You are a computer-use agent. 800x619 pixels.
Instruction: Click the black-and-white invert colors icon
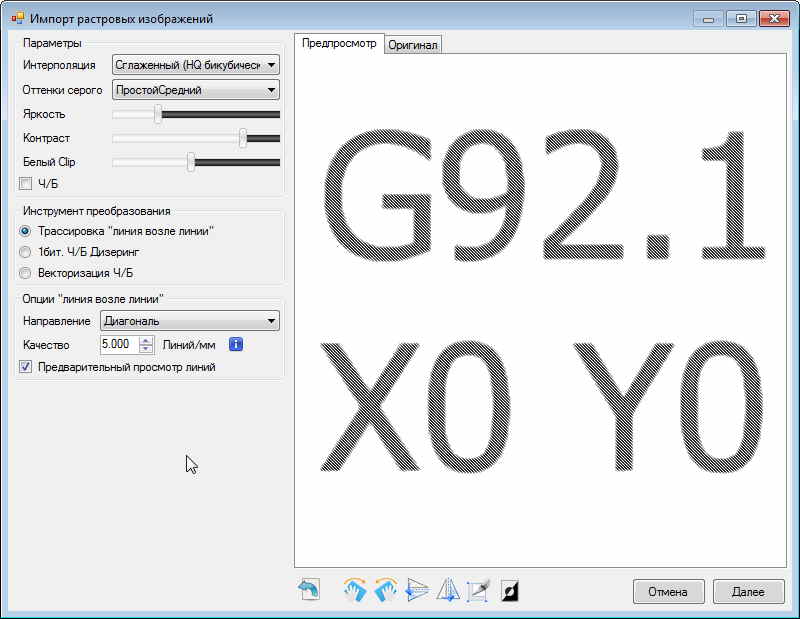coord(509,590)
